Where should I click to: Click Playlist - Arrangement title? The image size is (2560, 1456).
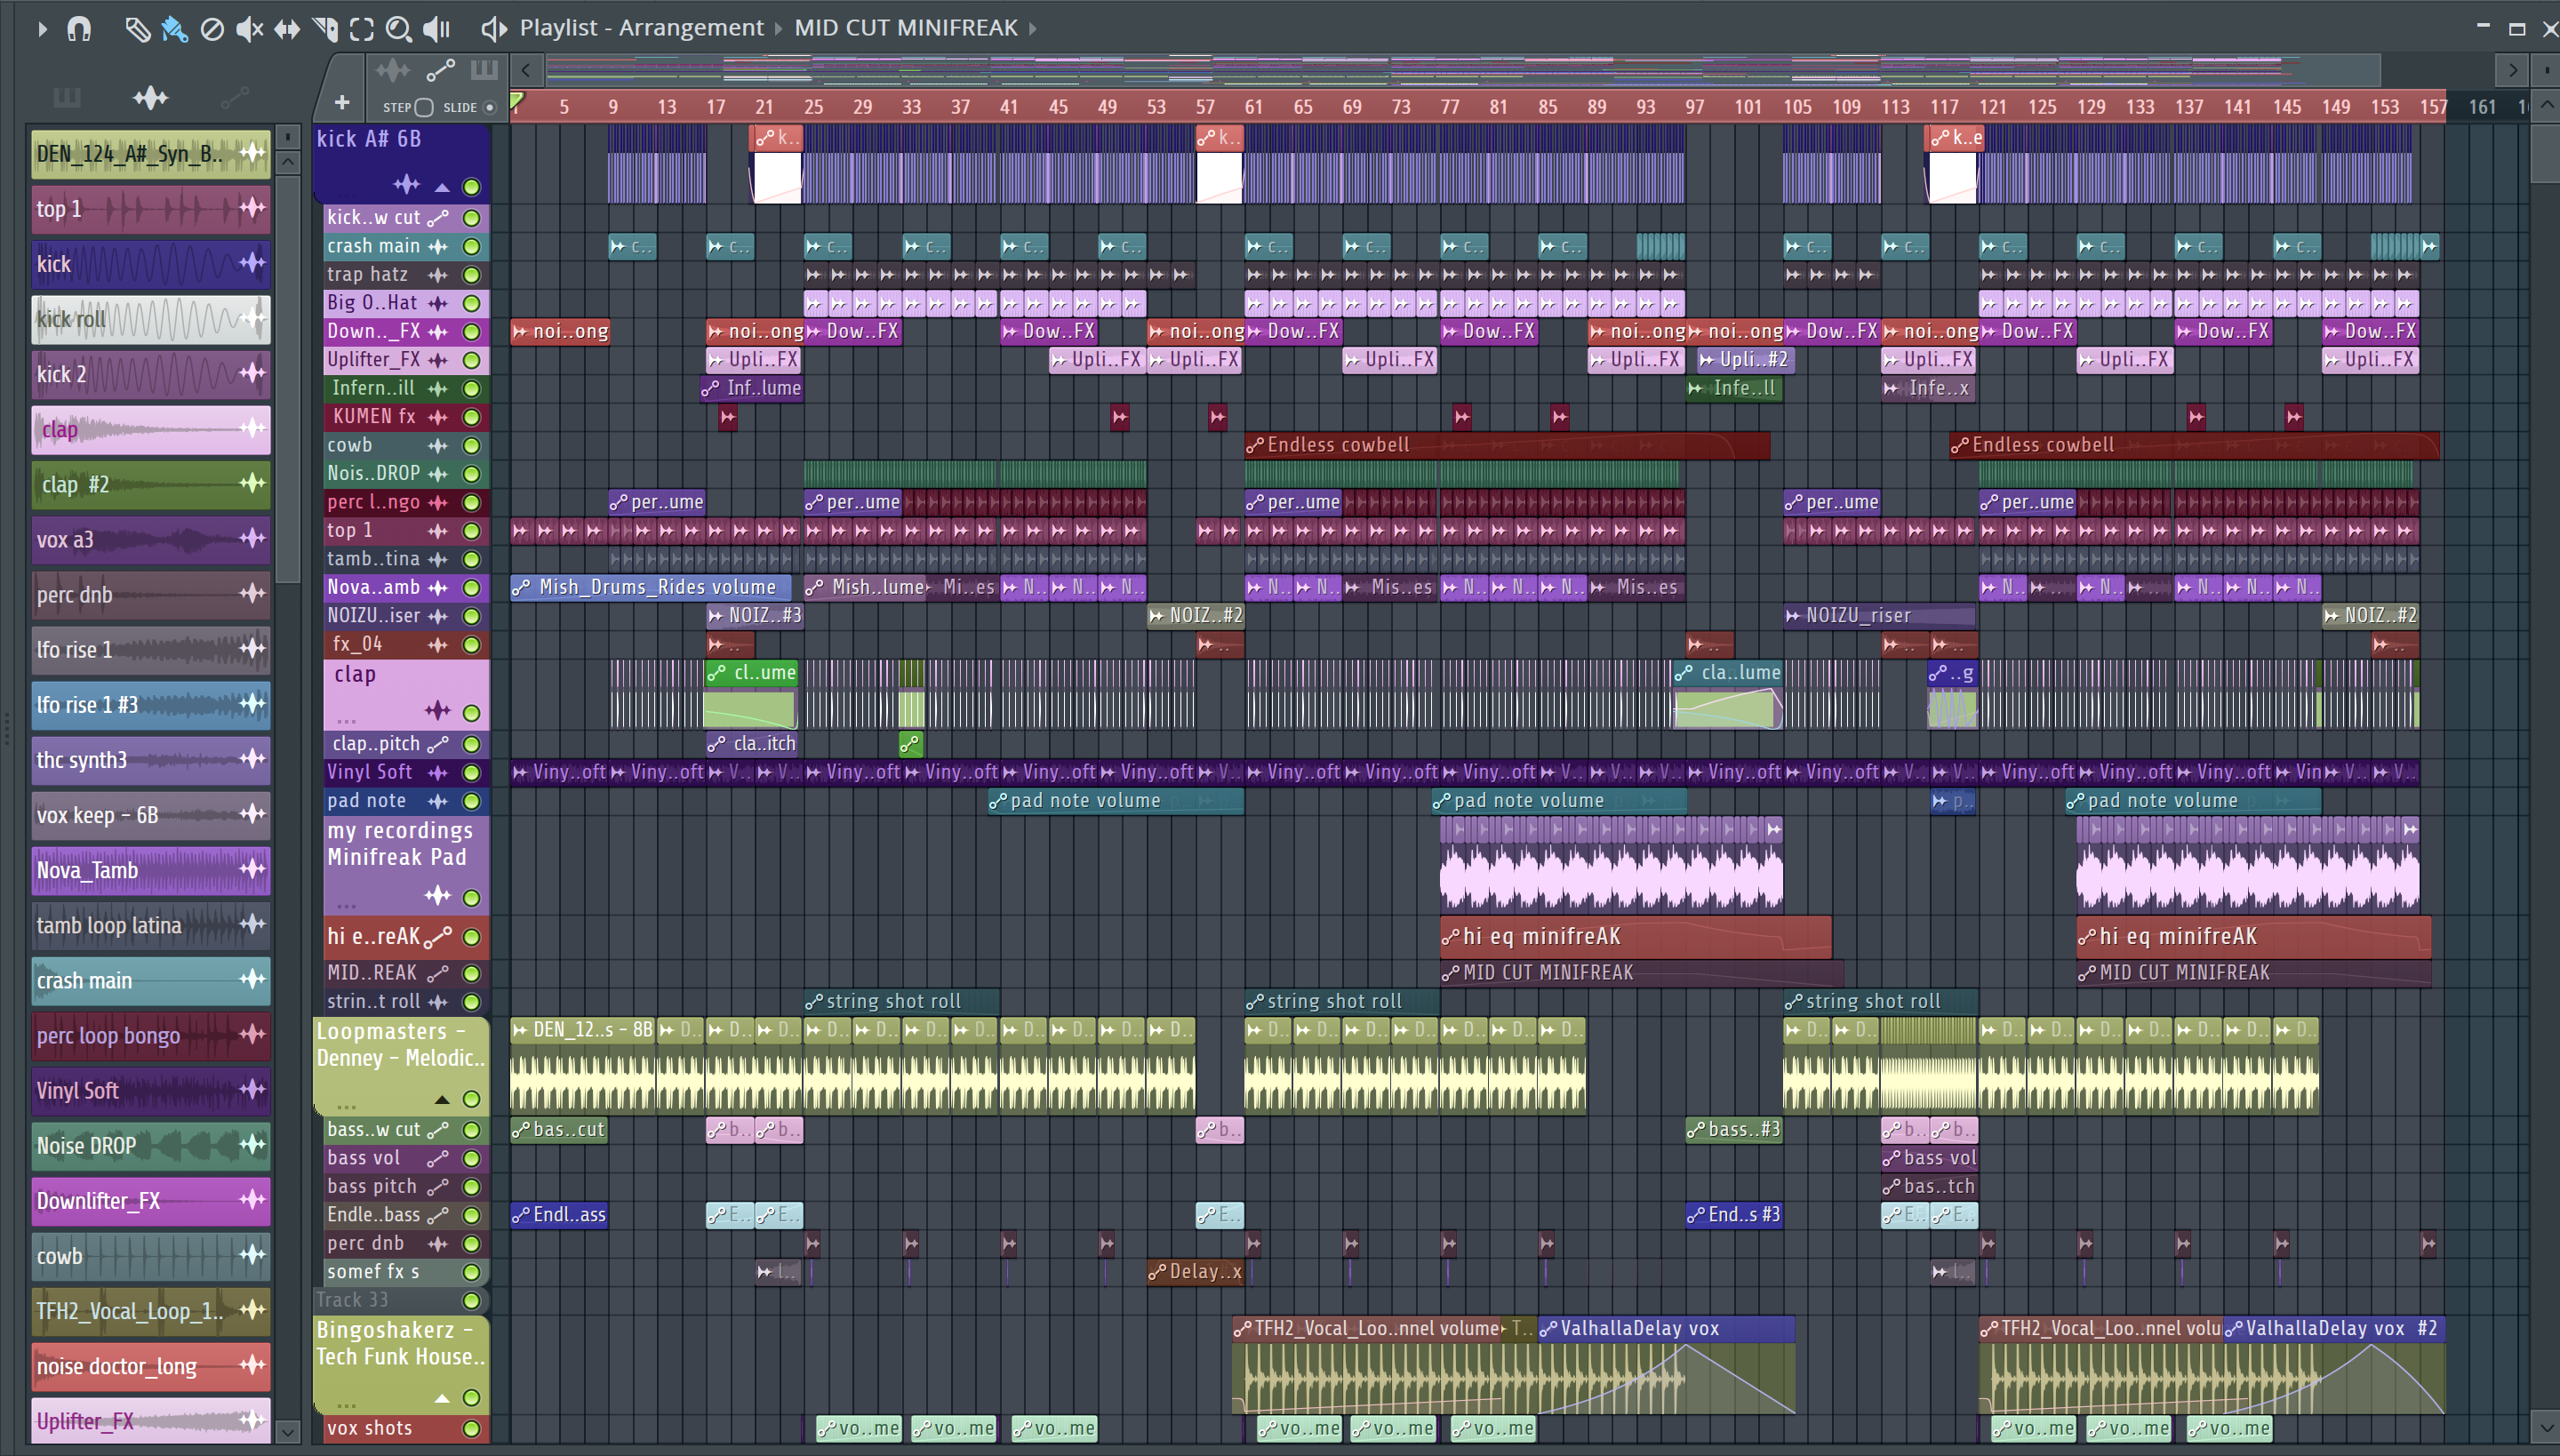click(641, 28)
